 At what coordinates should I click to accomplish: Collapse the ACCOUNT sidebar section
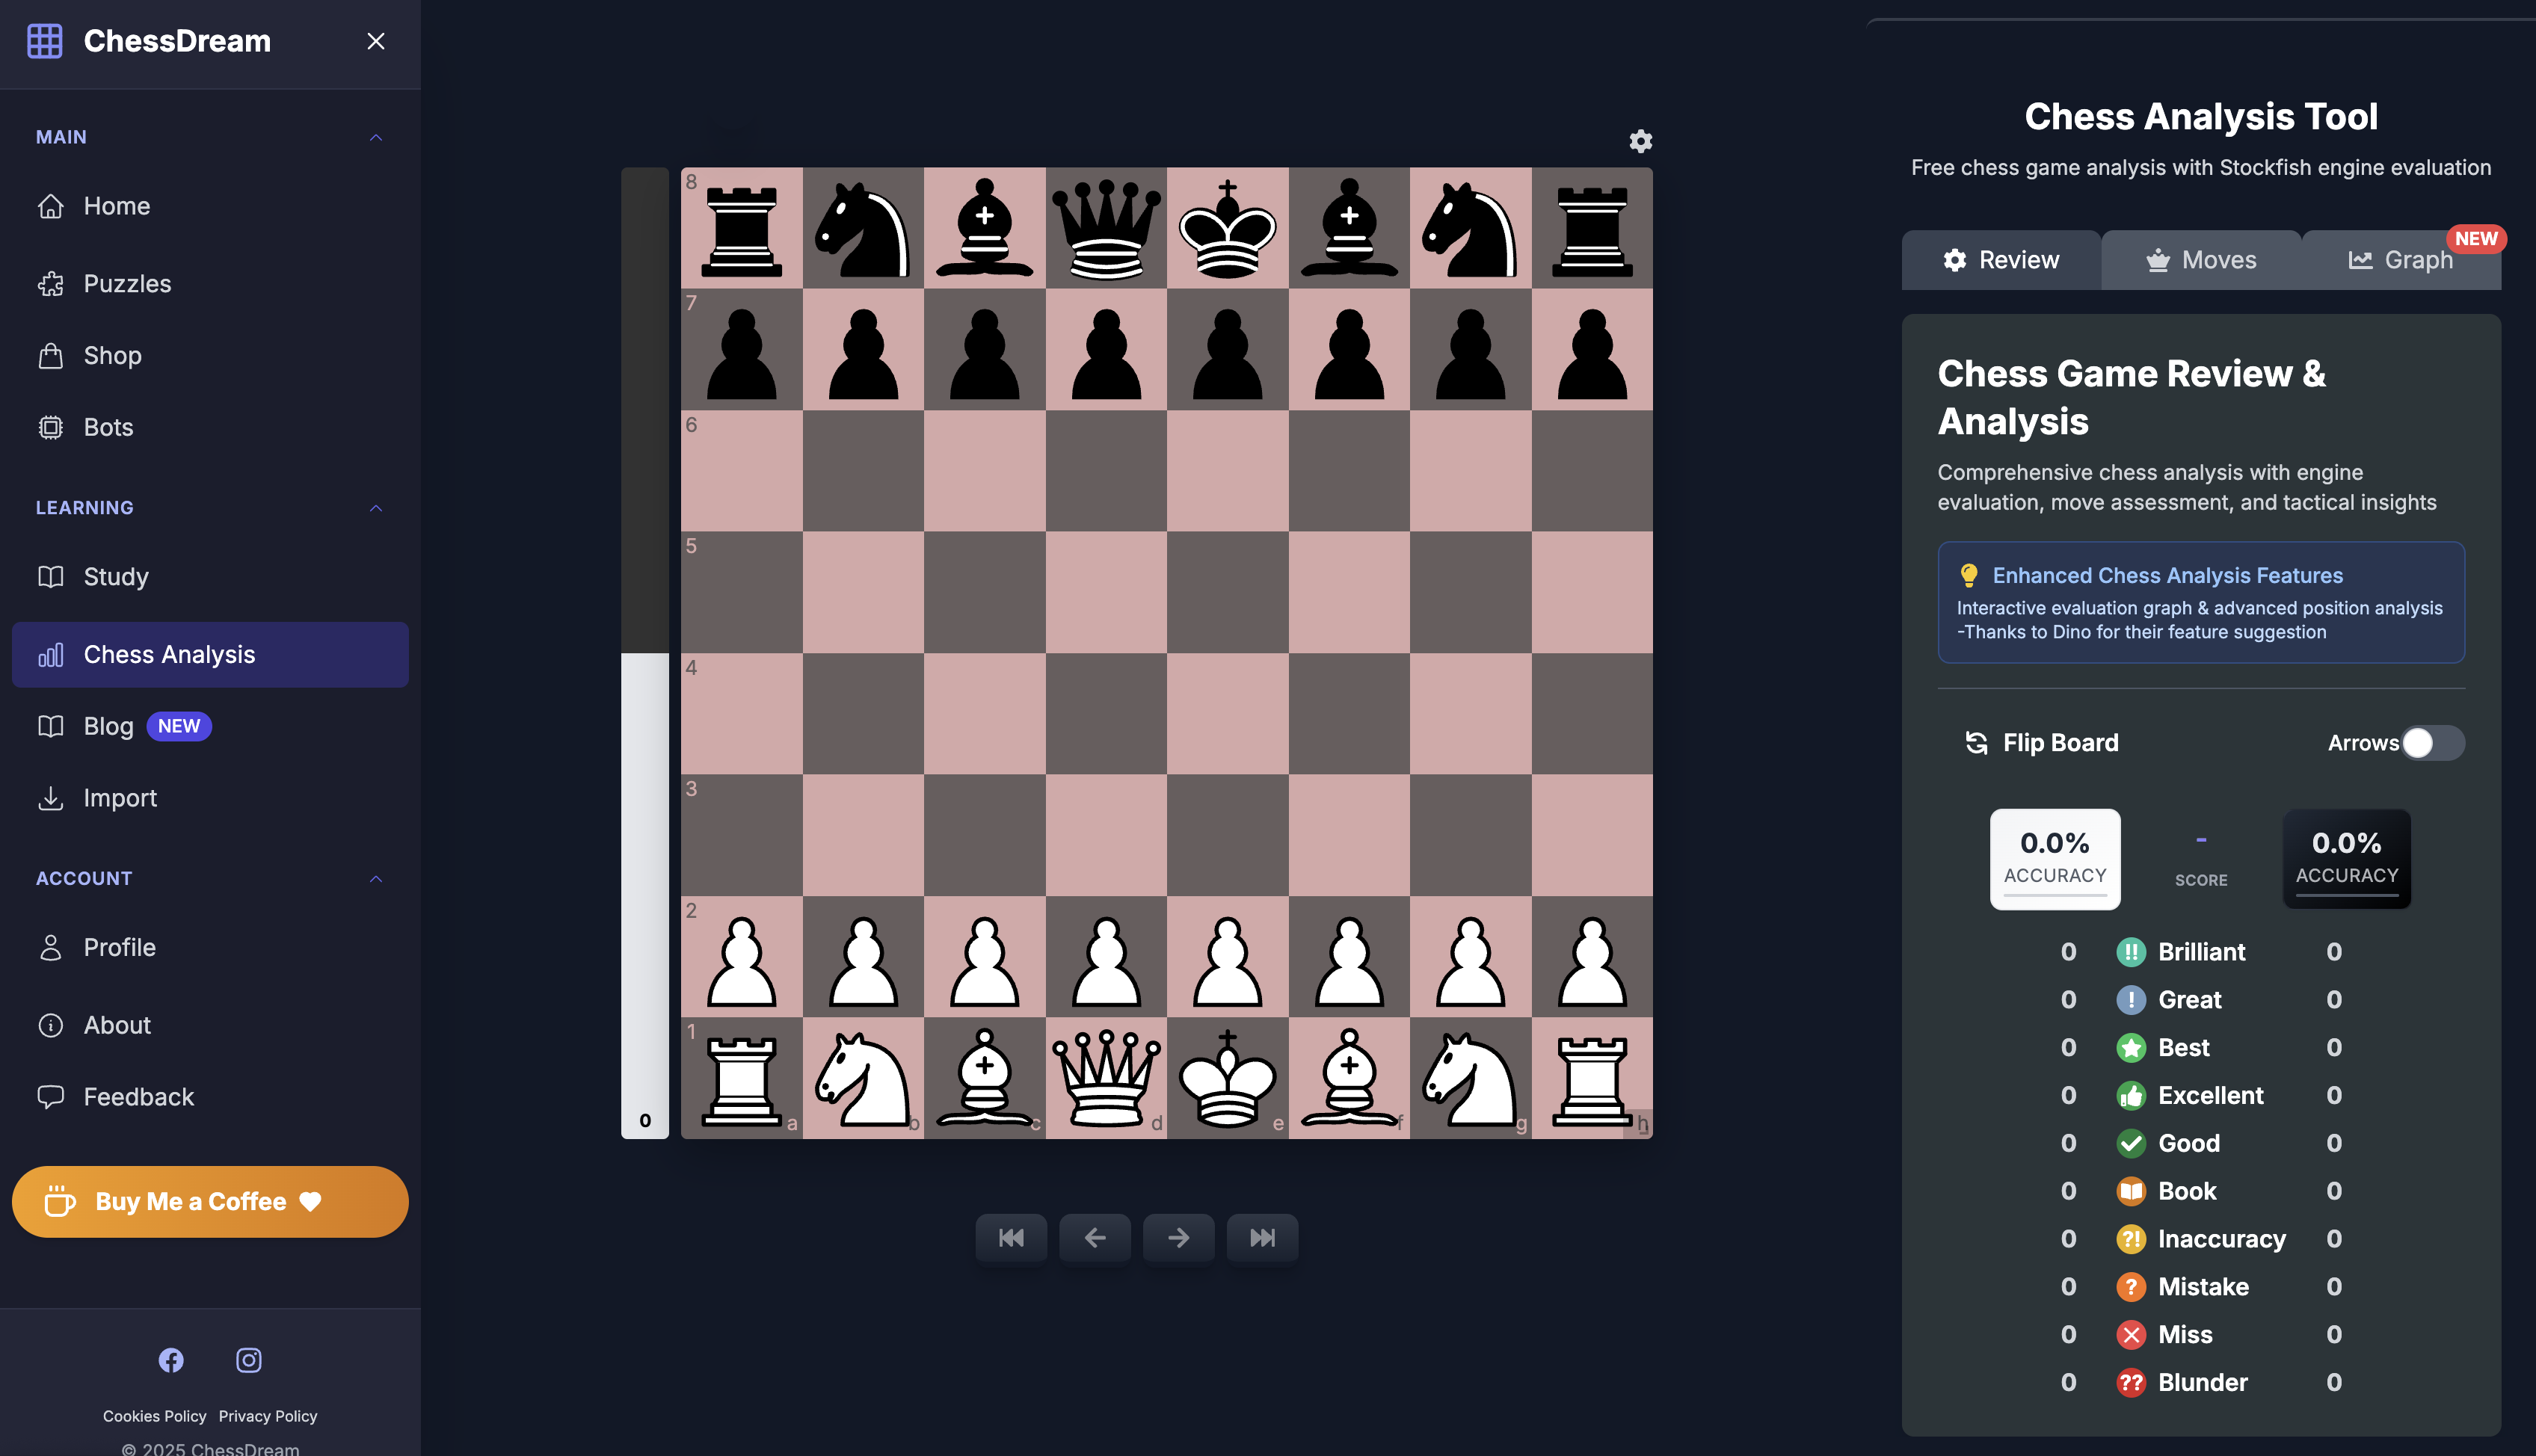click(376, 879)
